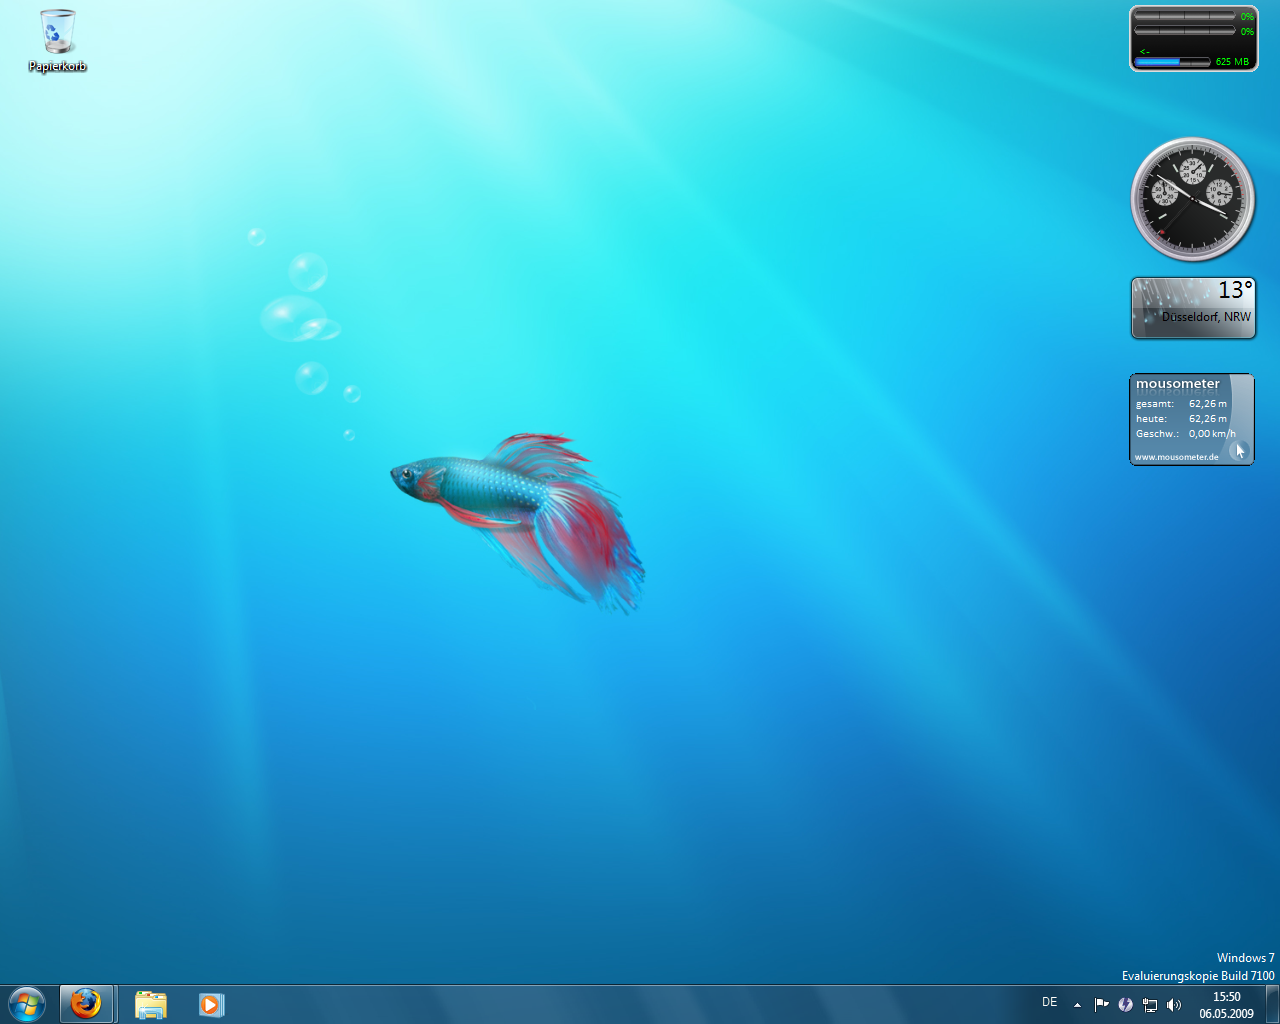Click the analog clock gadget
The height and width of the screenshot is (1024, 1280).
(1192, 199)
